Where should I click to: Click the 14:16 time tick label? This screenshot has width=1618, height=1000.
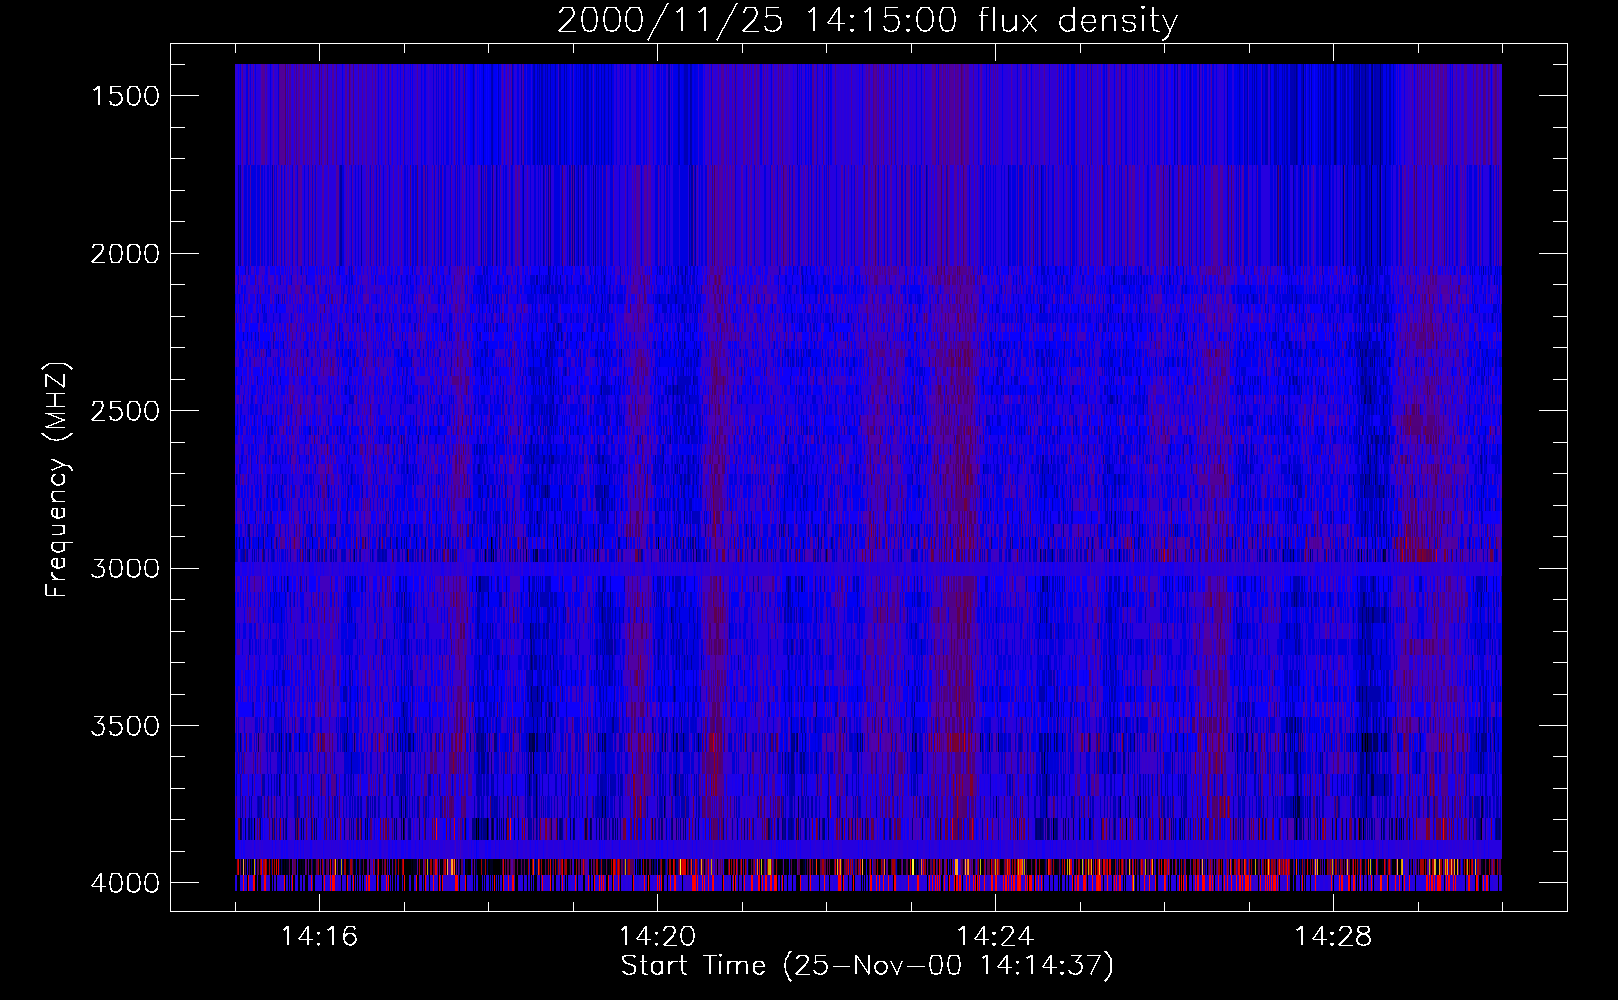(x=319, y=937)
